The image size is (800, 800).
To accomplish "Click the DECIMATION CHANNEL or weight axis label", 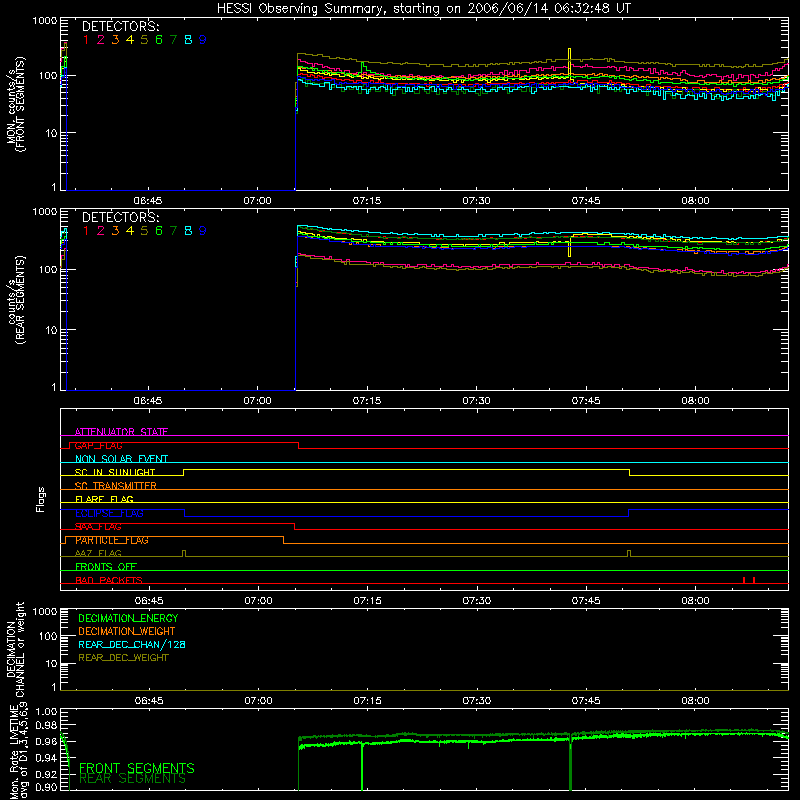I will (15, 649).
